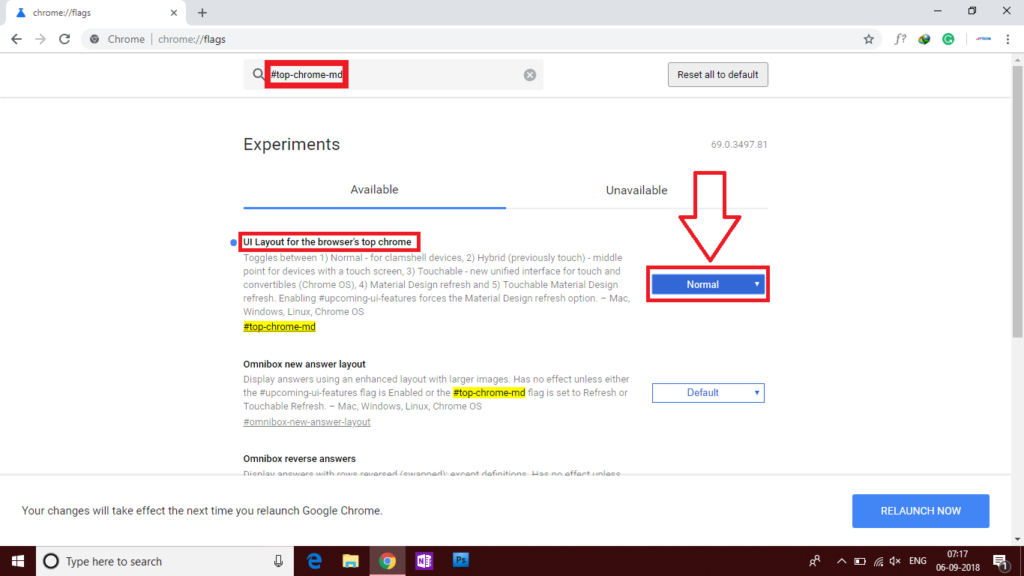Open a new tab with the plus button
The image size is (1024, 576).
pyautogui.click(x=202, y=13)
